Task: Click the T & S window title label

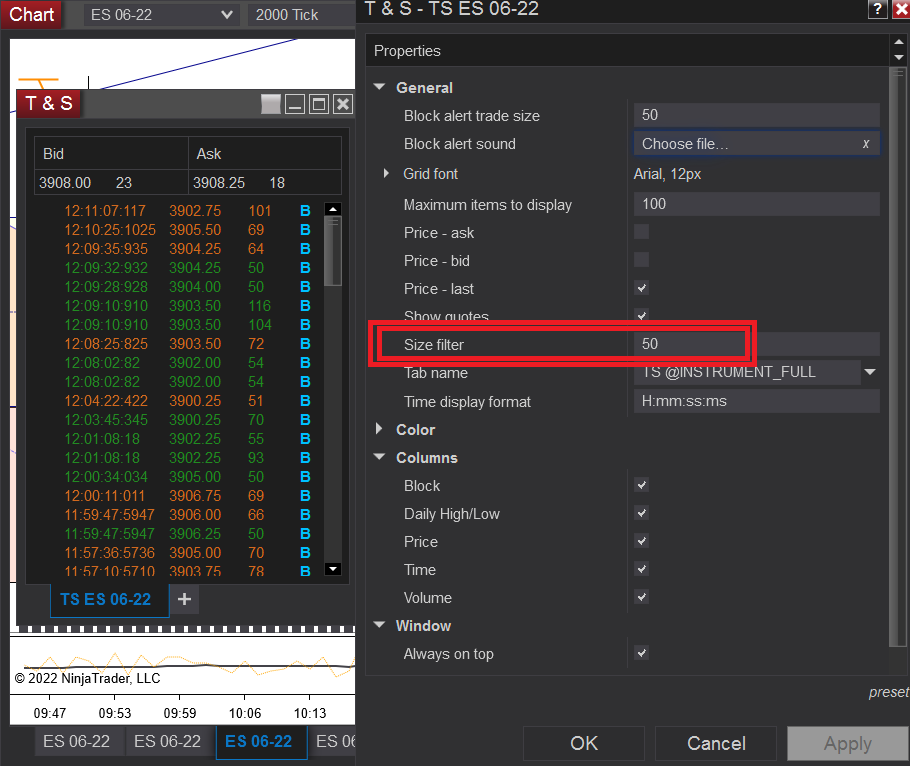Action: 49,103
